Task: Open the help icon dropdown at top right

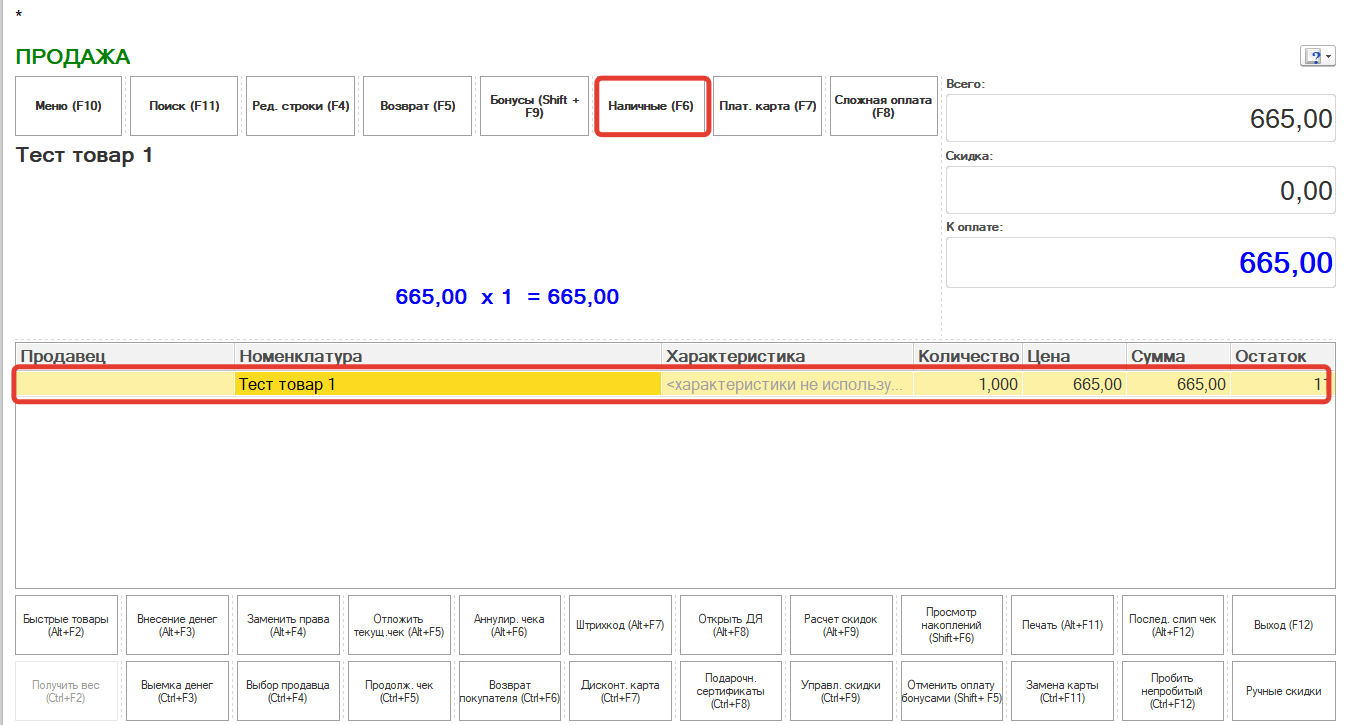Action: [1317, 57]
